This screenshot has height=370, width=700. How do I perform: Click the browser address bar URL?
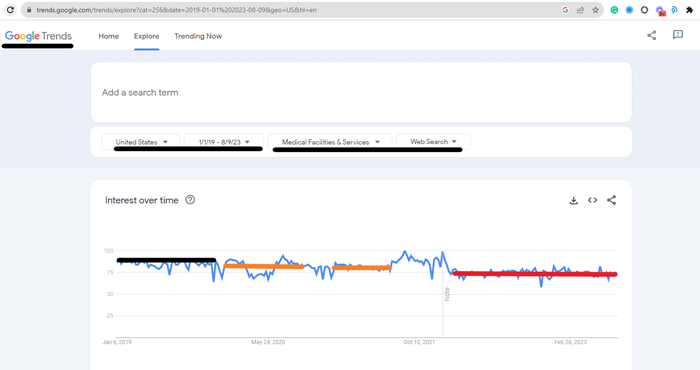coord(176,10)
